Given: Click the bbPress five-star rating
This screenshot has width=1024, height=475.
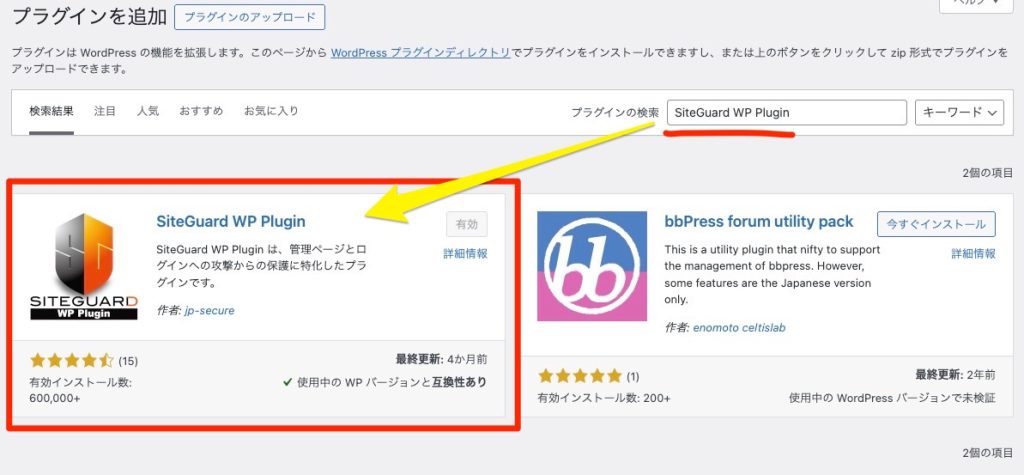Looking at the screenshot, I should tap(580, 377).
